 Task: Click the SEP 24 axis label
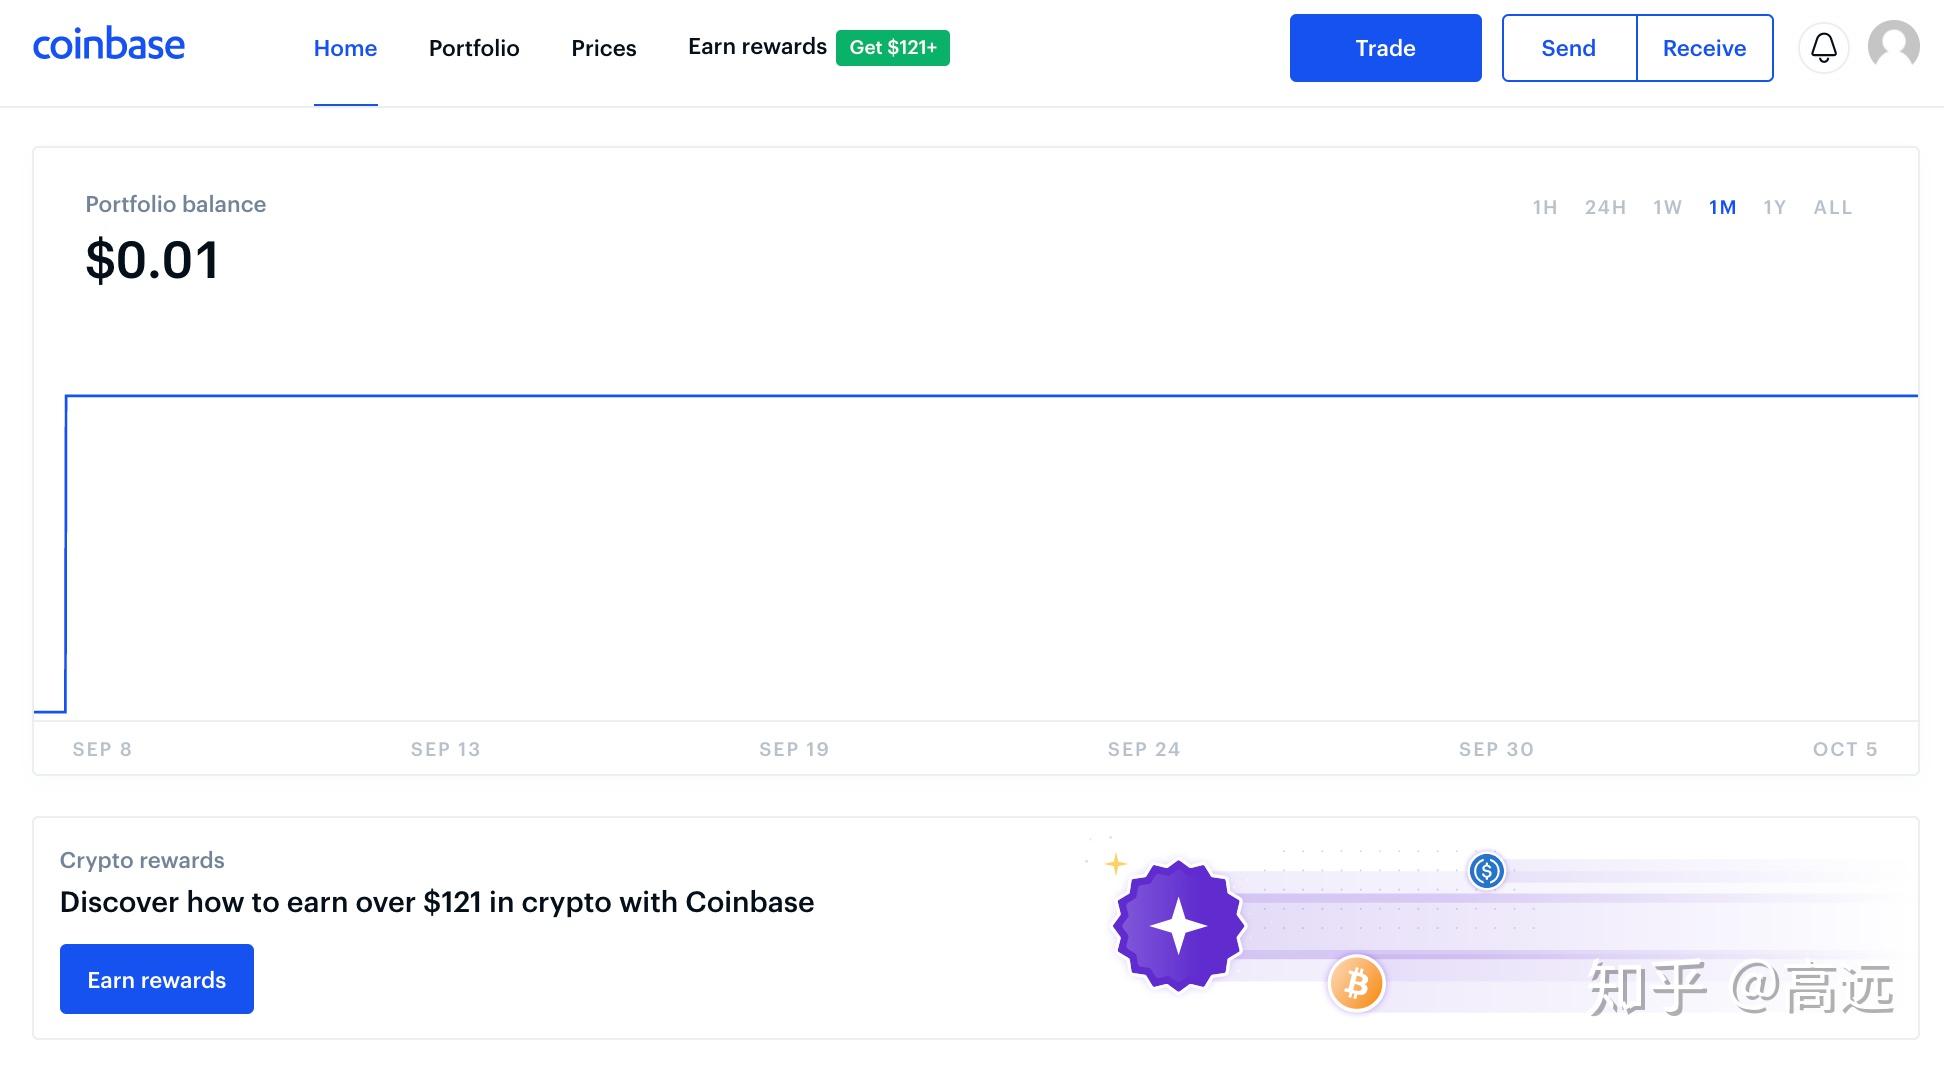pyautogui.click(x=1144, y=749)
